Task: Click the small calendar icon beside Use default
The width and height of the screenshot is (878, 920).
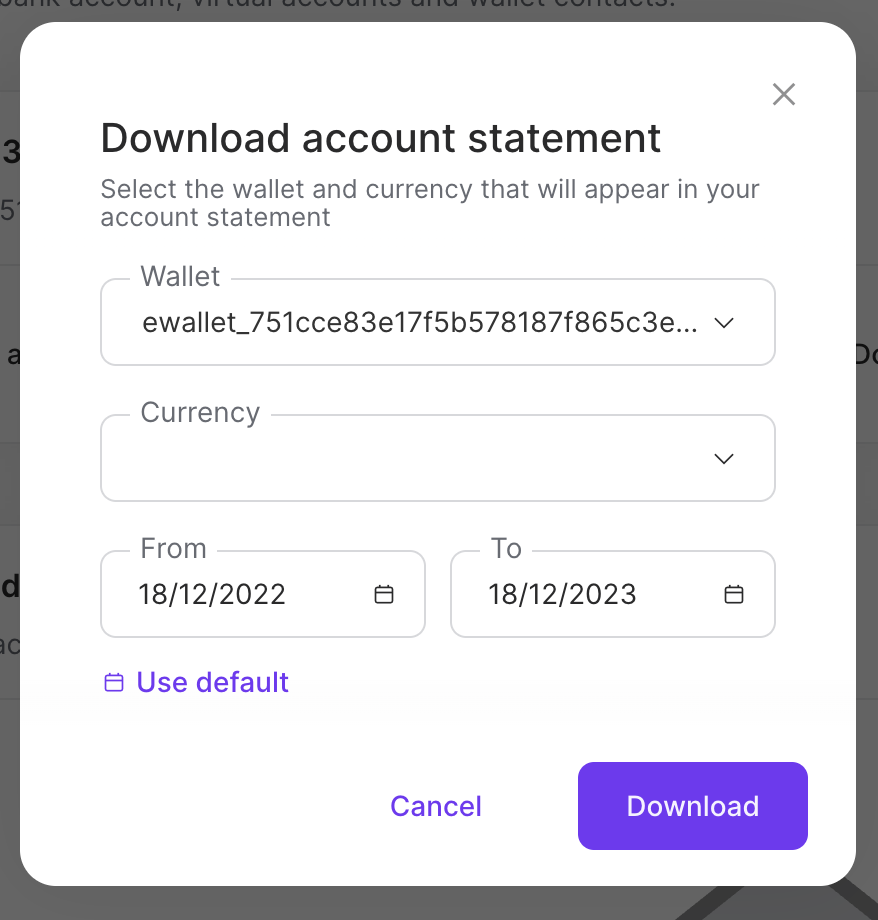Action: [113, 681]
